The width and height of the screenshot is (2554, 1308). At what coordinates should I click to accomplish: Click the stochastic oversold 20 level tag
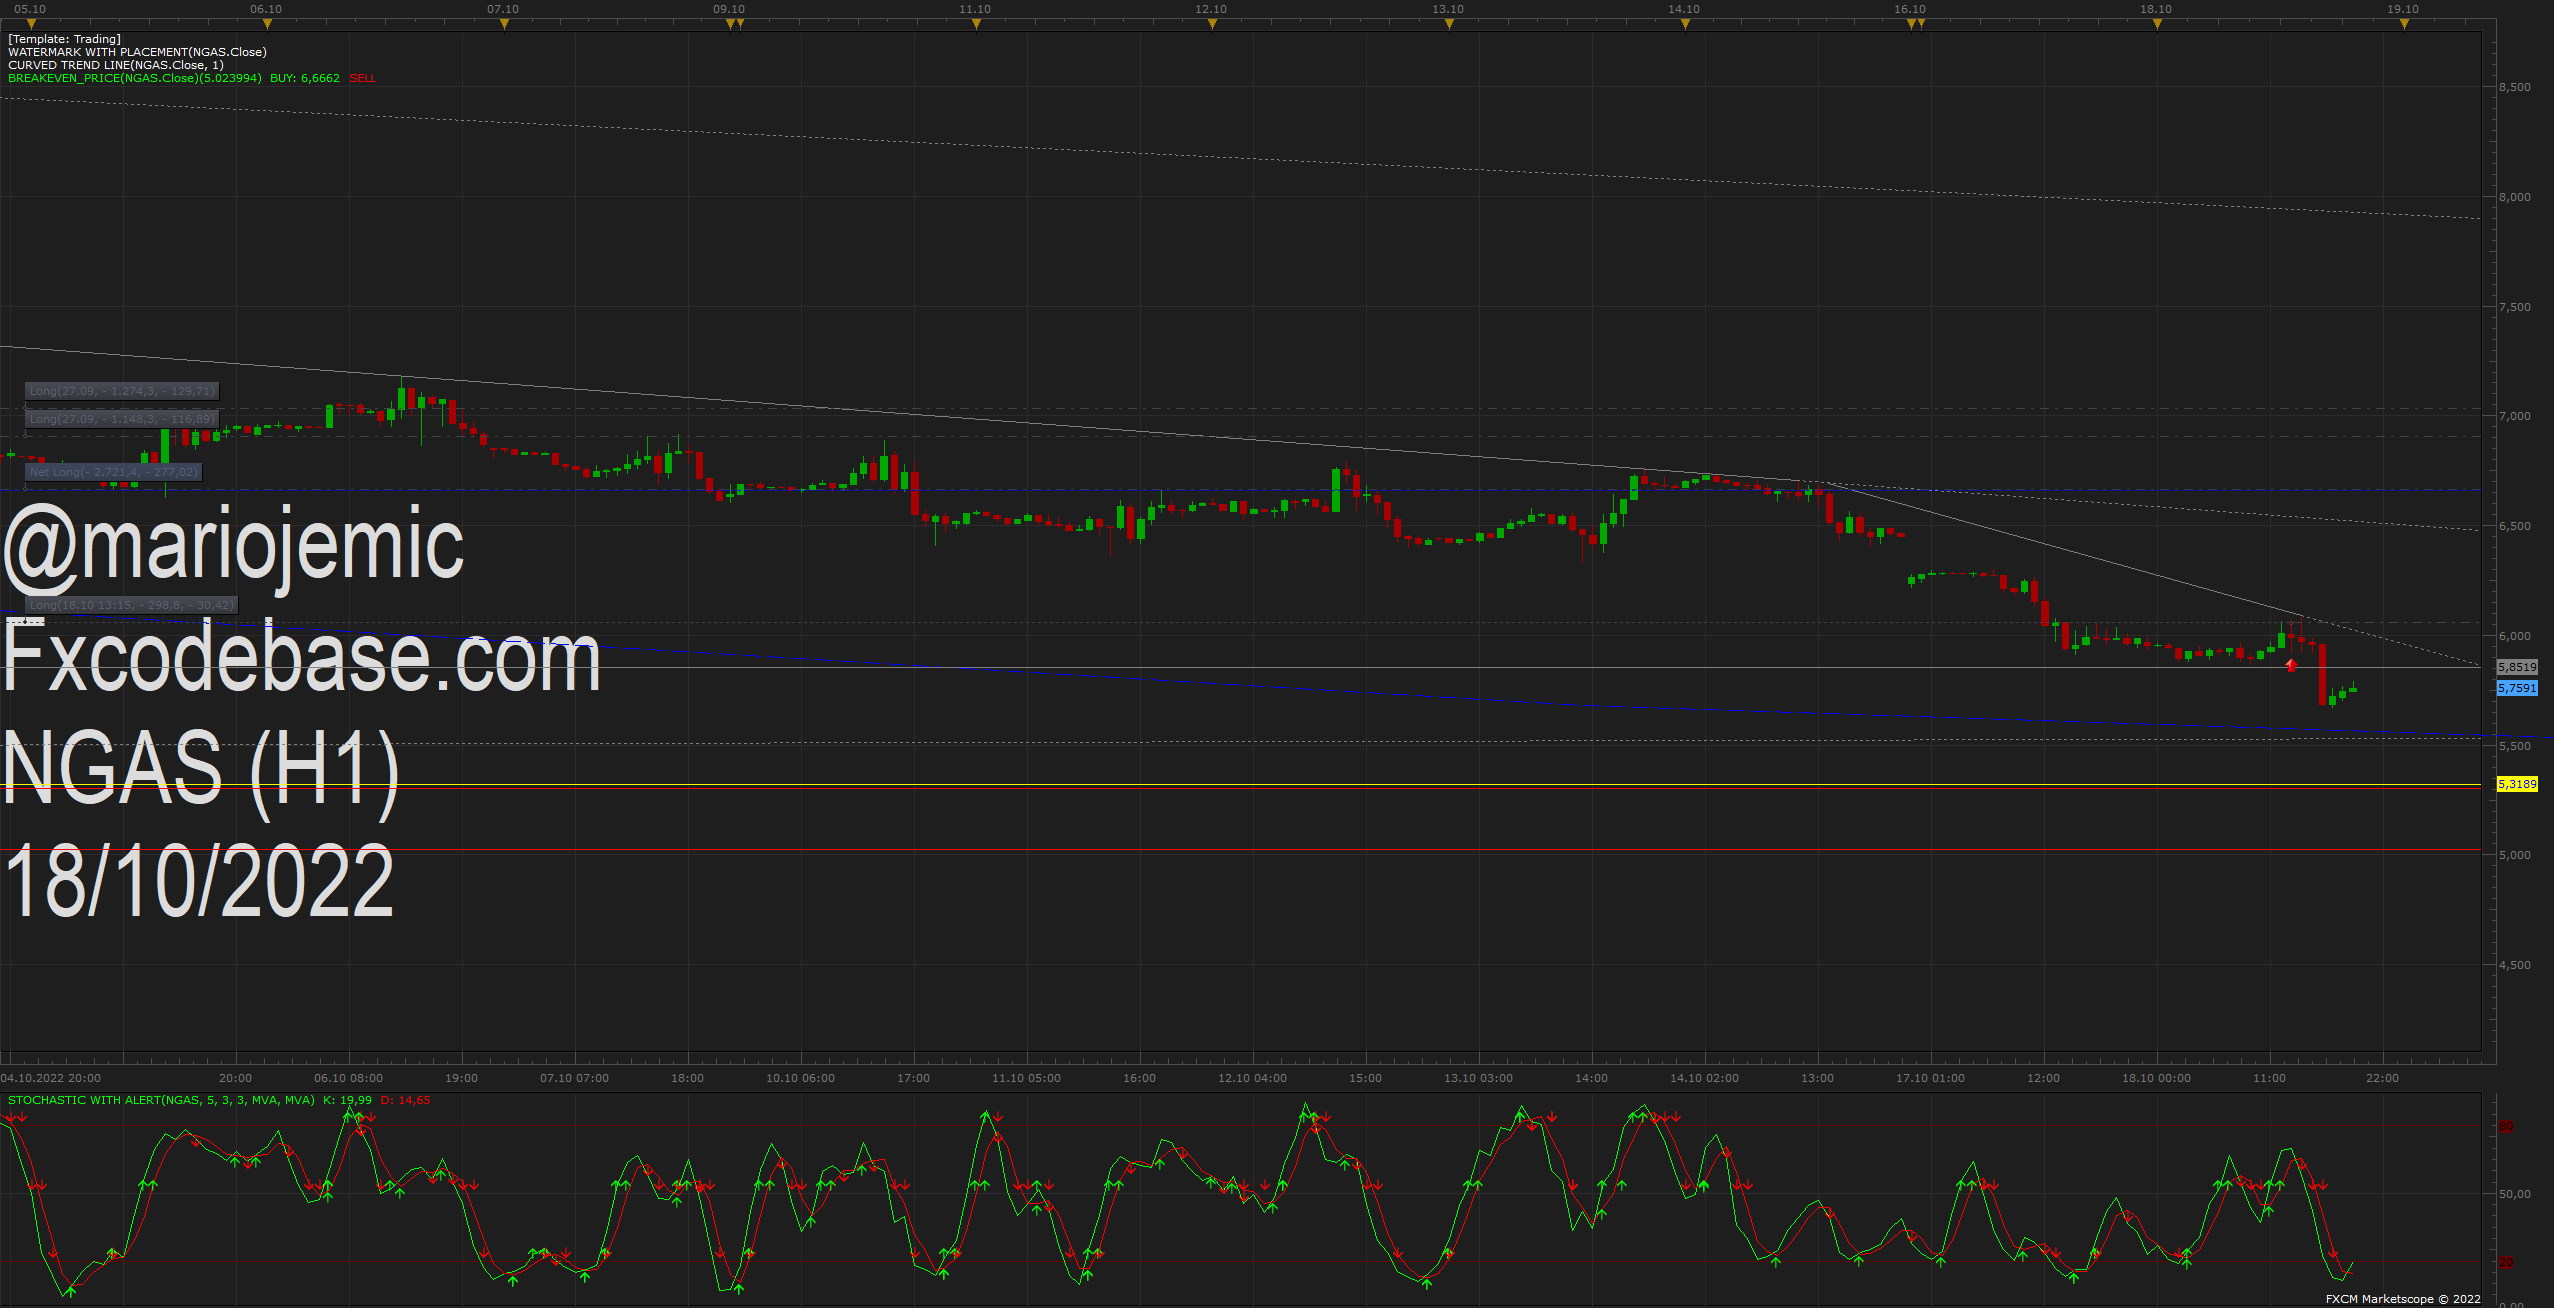click(2506, 1263)
